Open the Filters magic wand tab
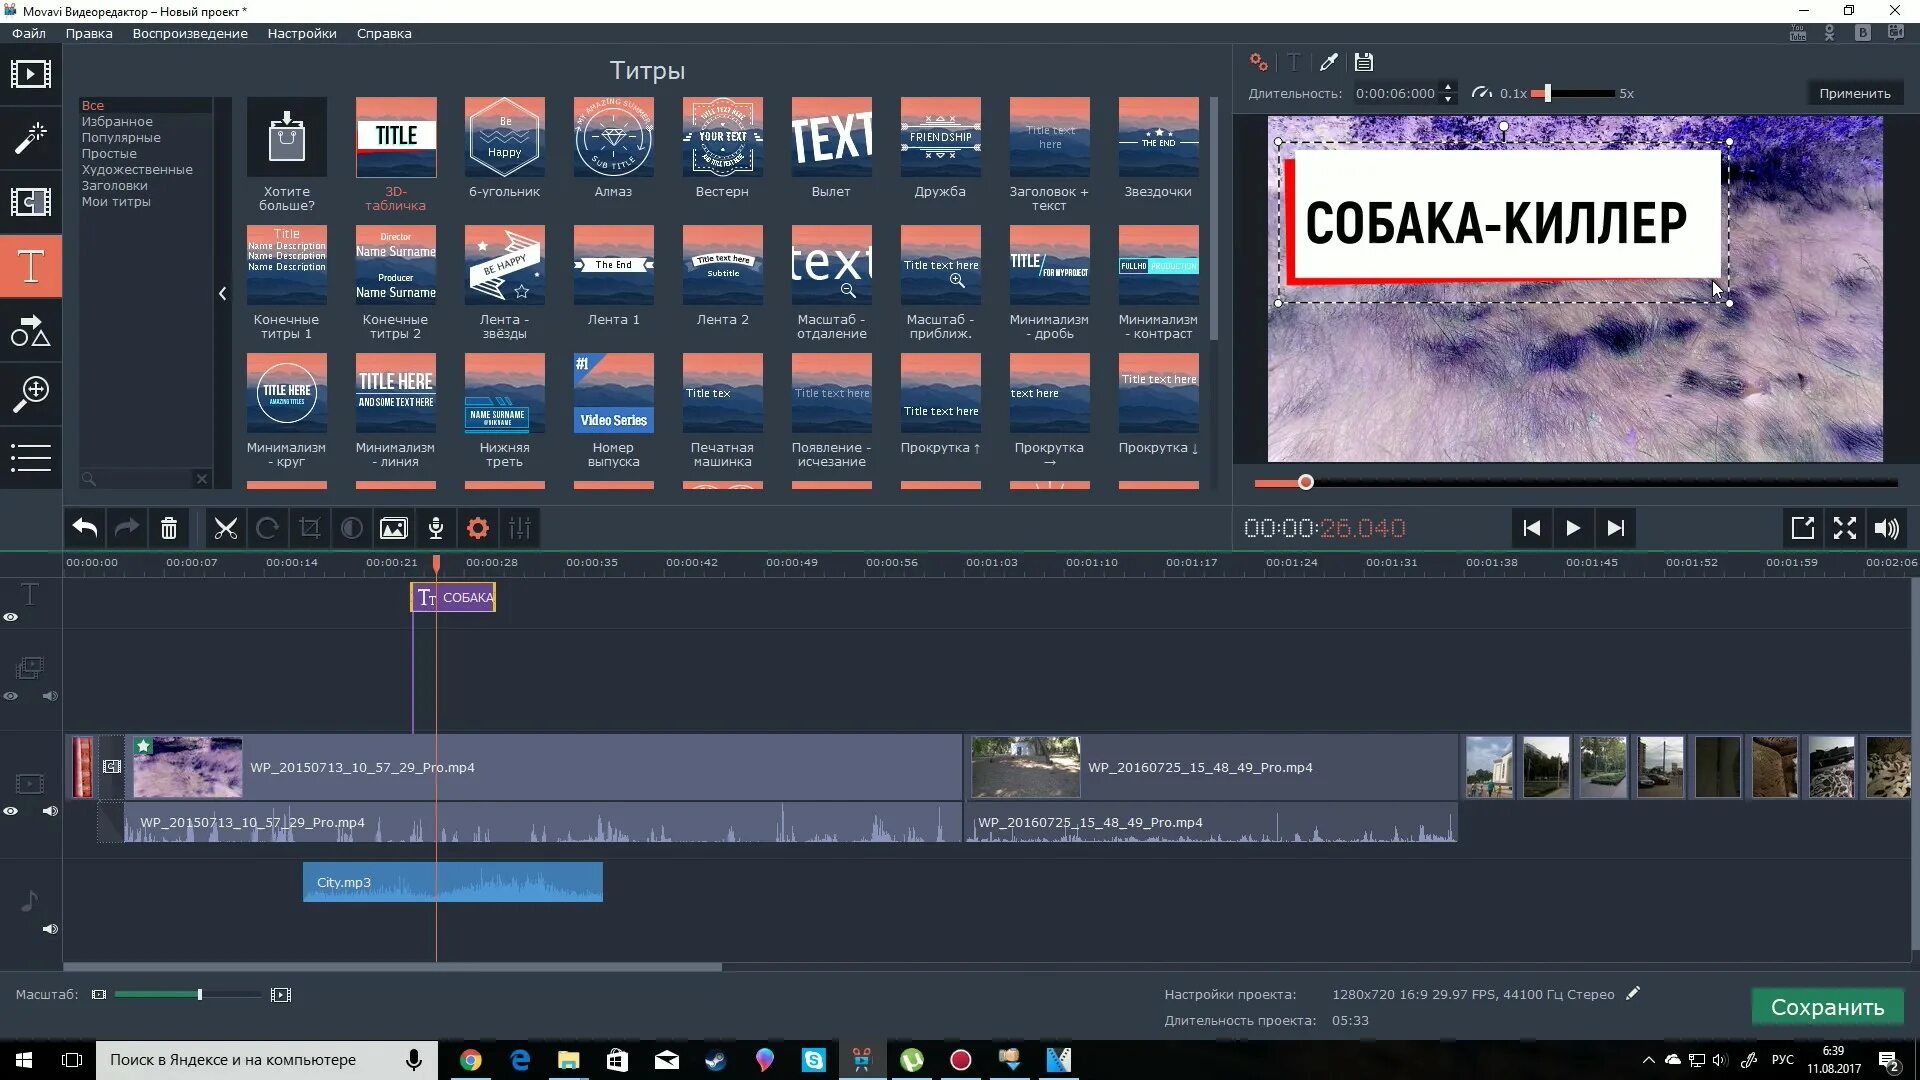Viewport: 1920px width, 1080px height. [x=30, y=138]
